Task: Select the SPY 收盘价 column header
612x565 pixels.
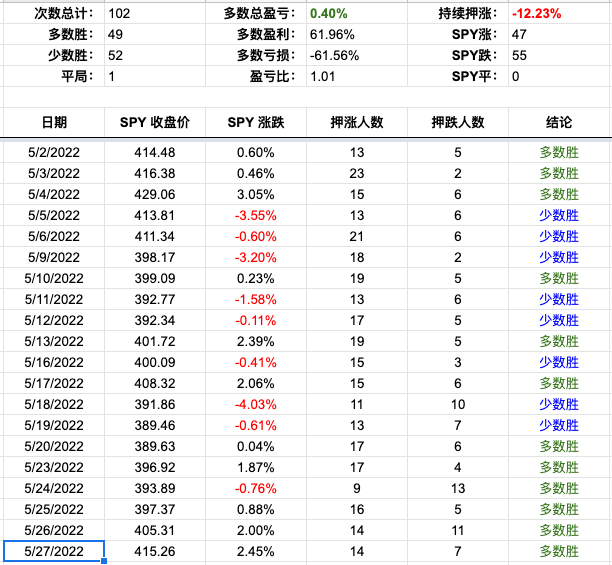Action: tap(155, 122)
